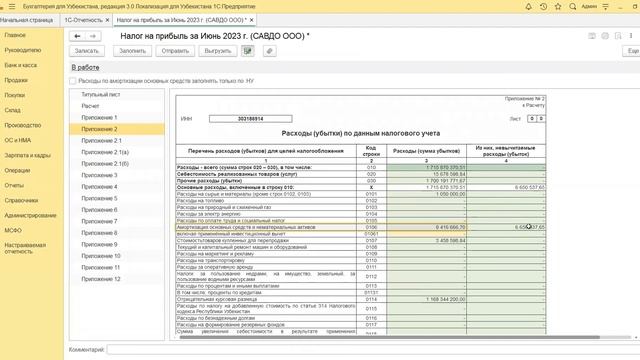Open Администрирование section in sidebar
640x360 pixels.
click(30, 216)
